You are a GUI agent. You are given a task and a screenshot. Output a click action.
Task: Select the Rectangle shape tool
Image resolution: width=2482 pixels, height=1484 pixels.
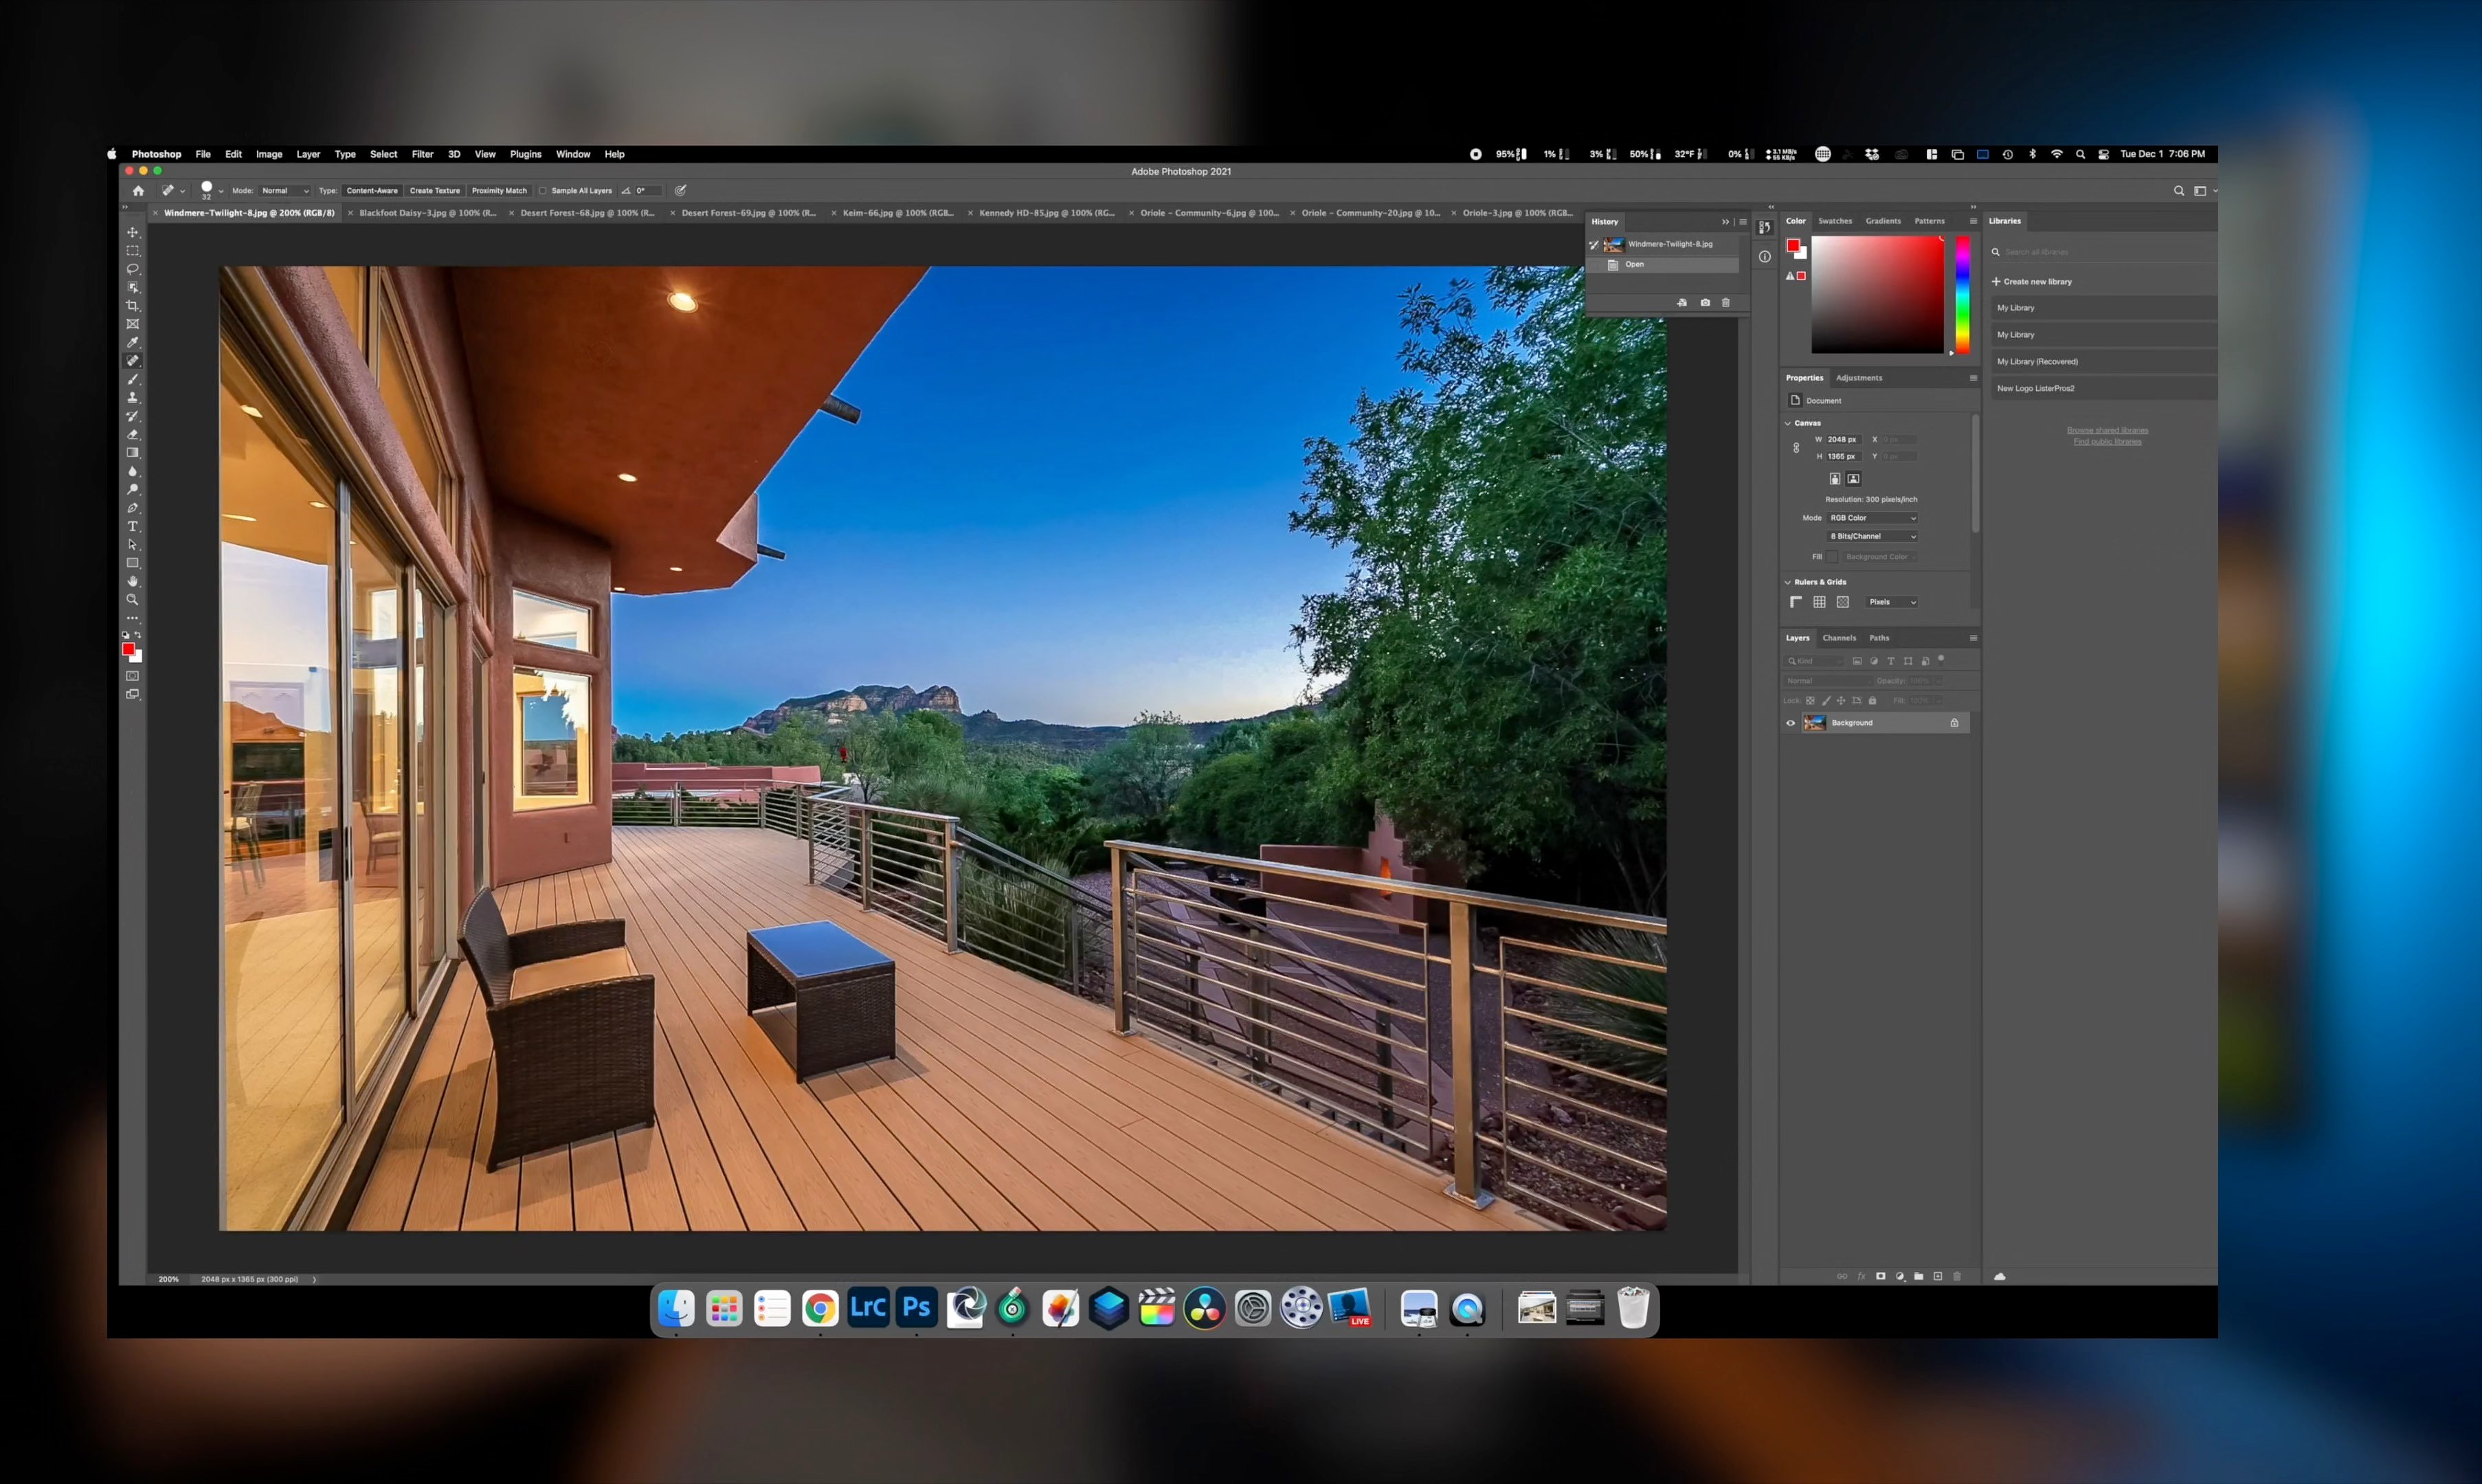132,563
